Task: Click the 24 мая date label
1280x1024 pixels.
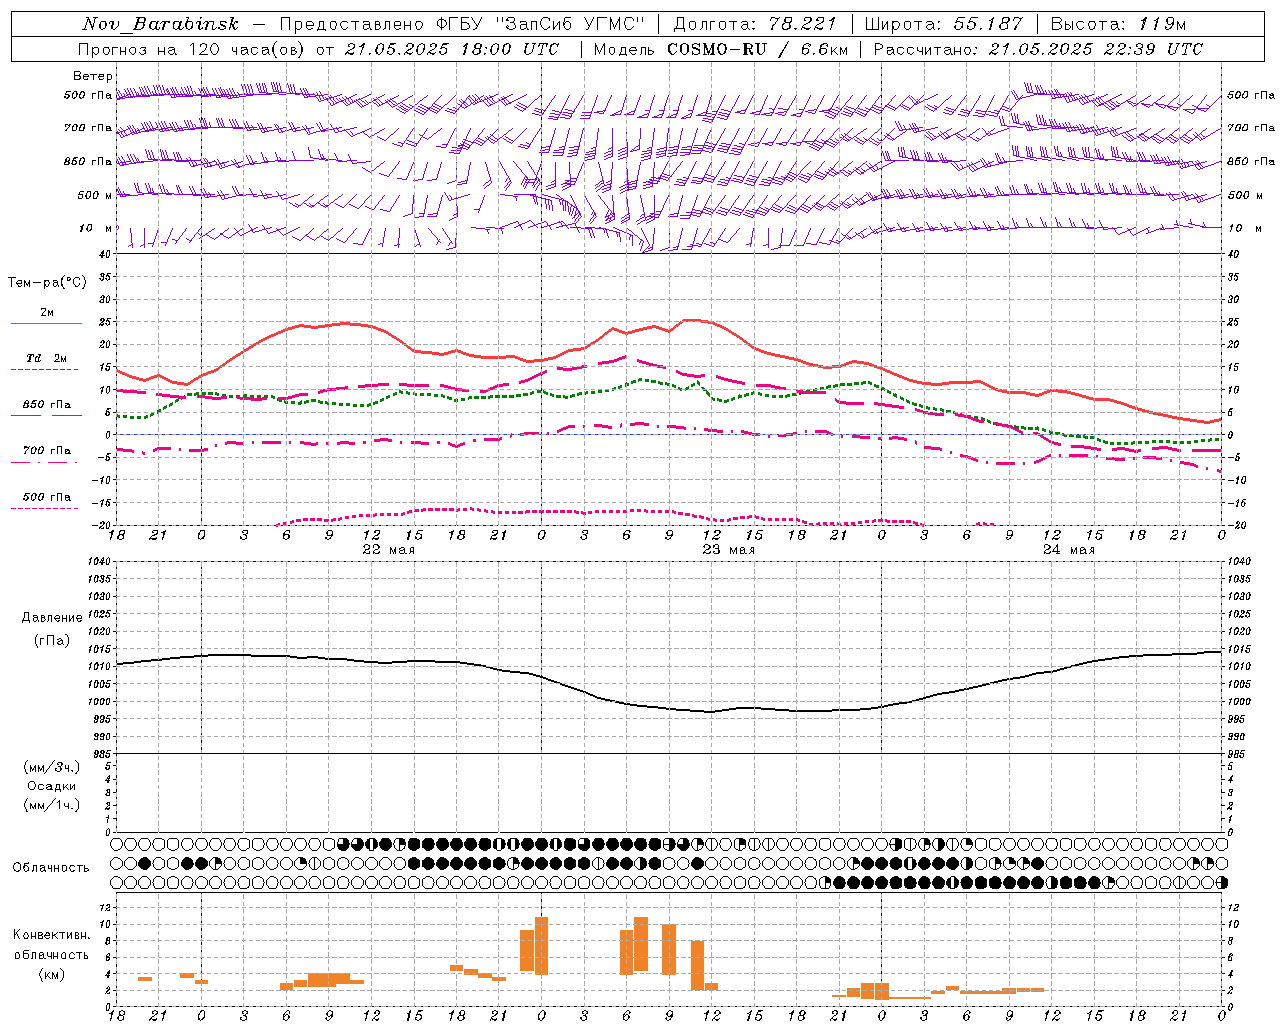Action: pyautogui.click(x=1068, y=550)
